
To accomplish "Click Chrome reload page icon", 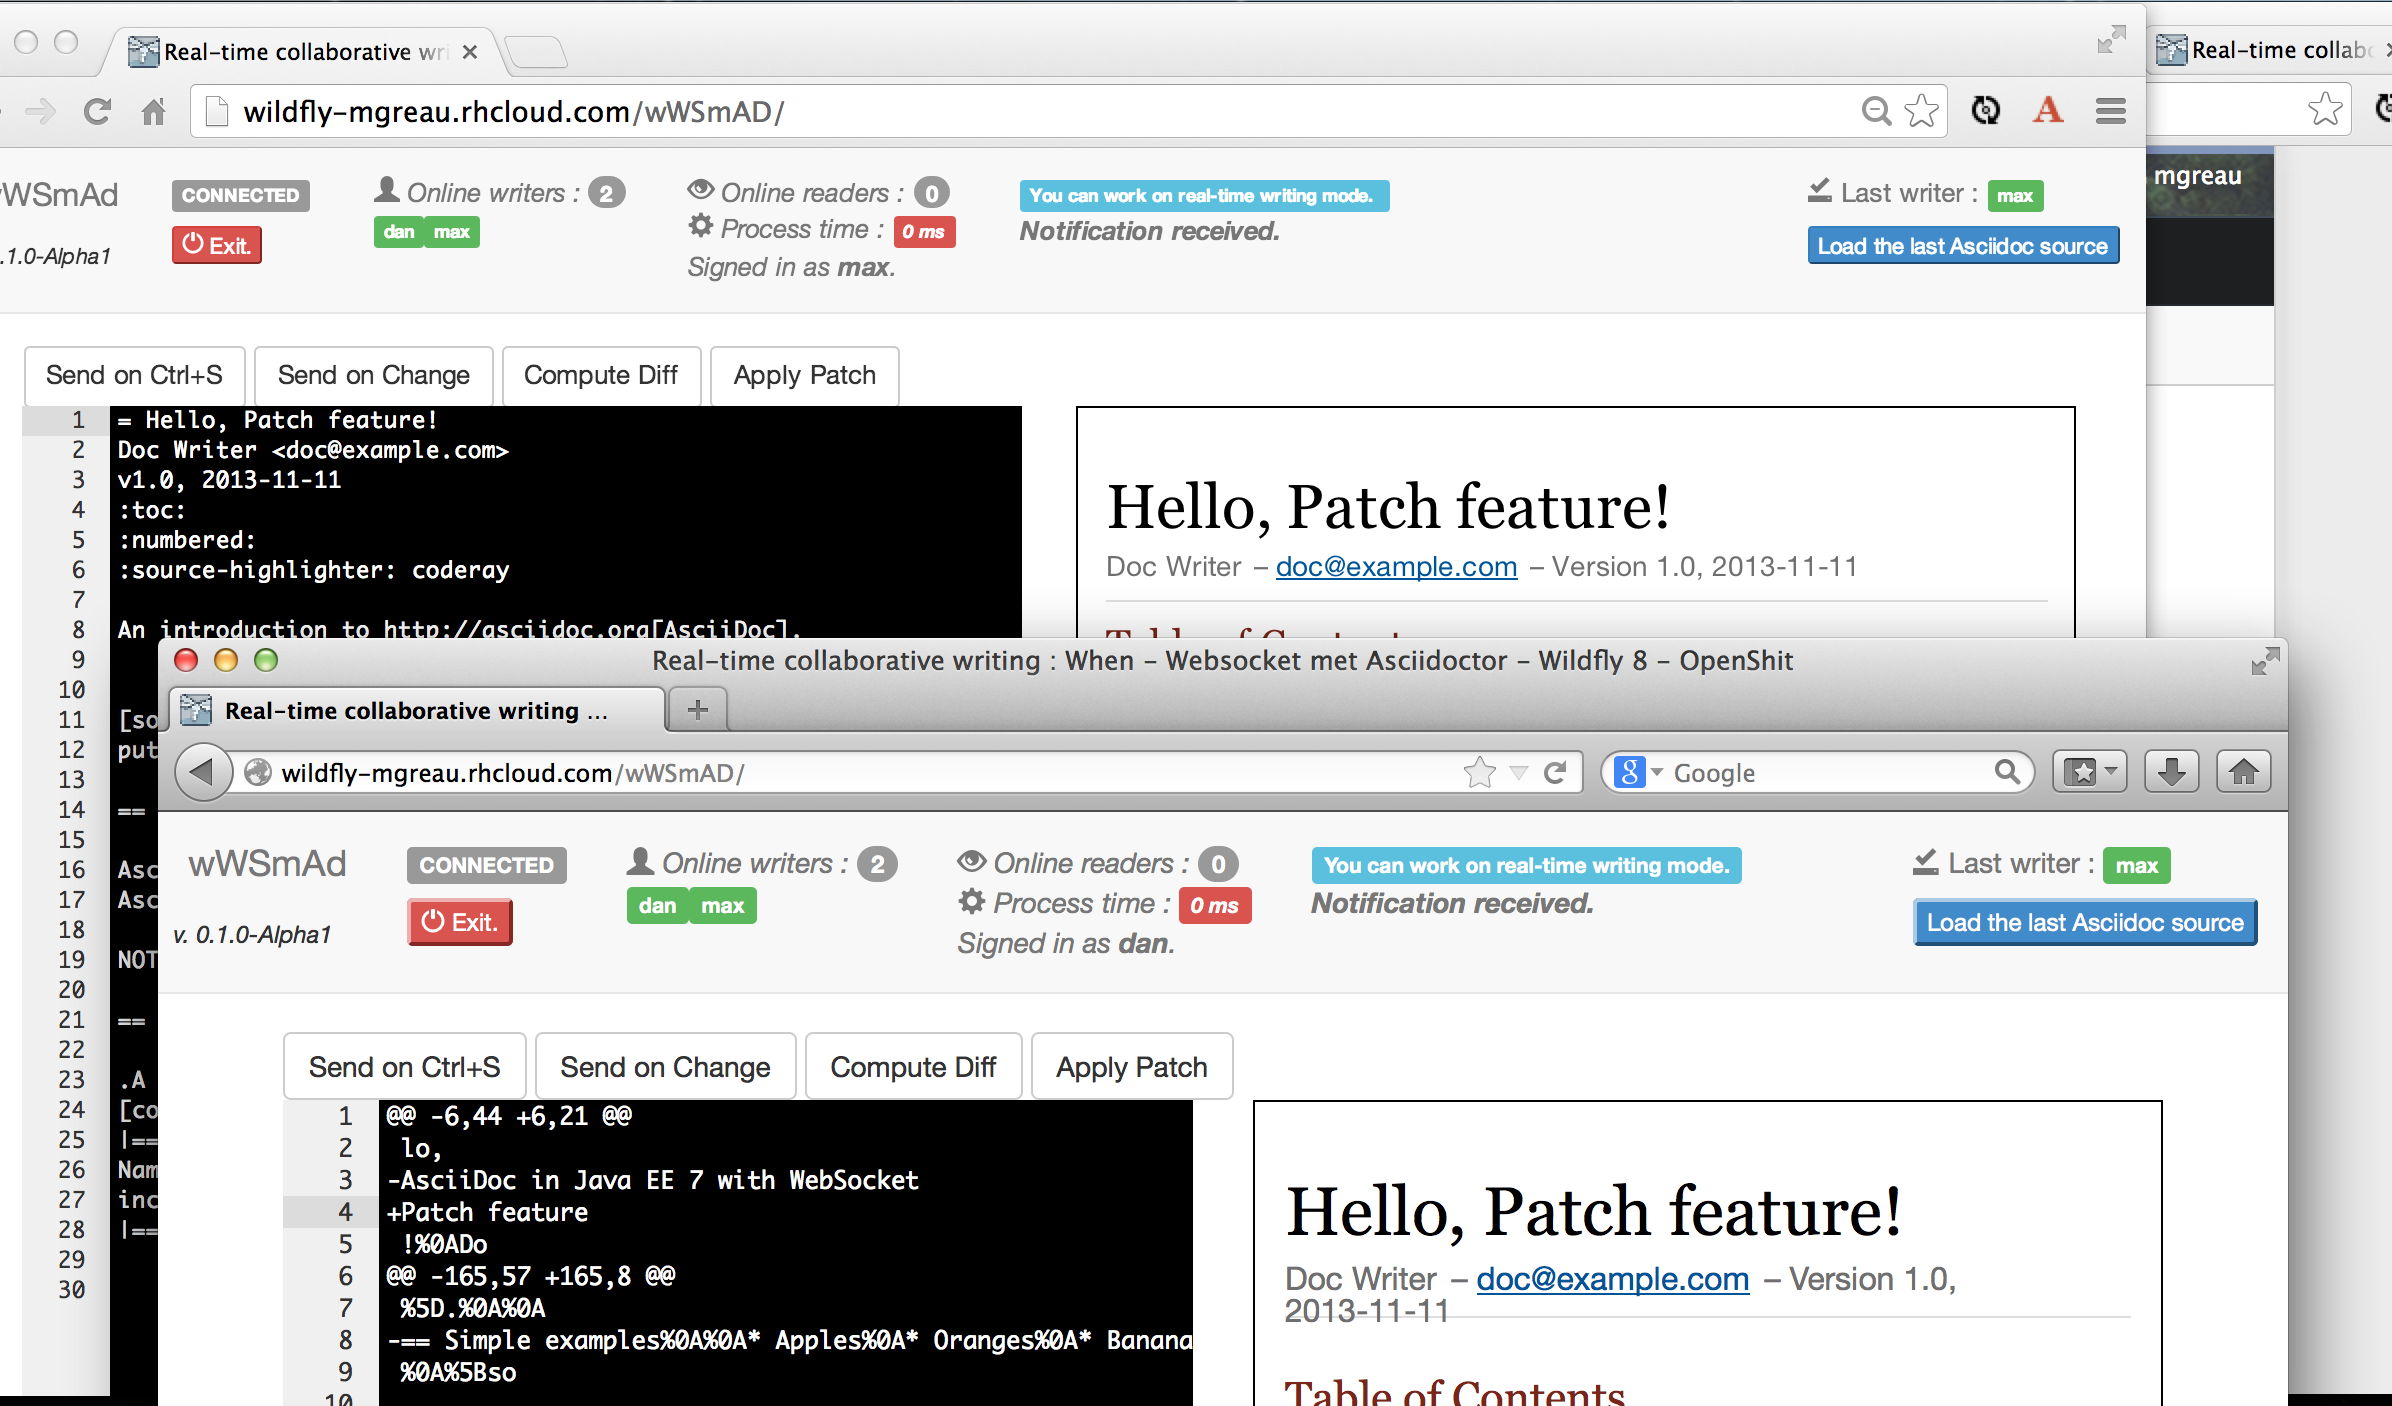I will 97,111.
